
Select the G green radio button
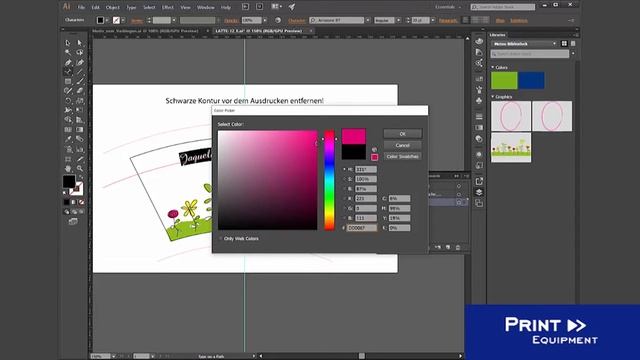coord(344,208)
